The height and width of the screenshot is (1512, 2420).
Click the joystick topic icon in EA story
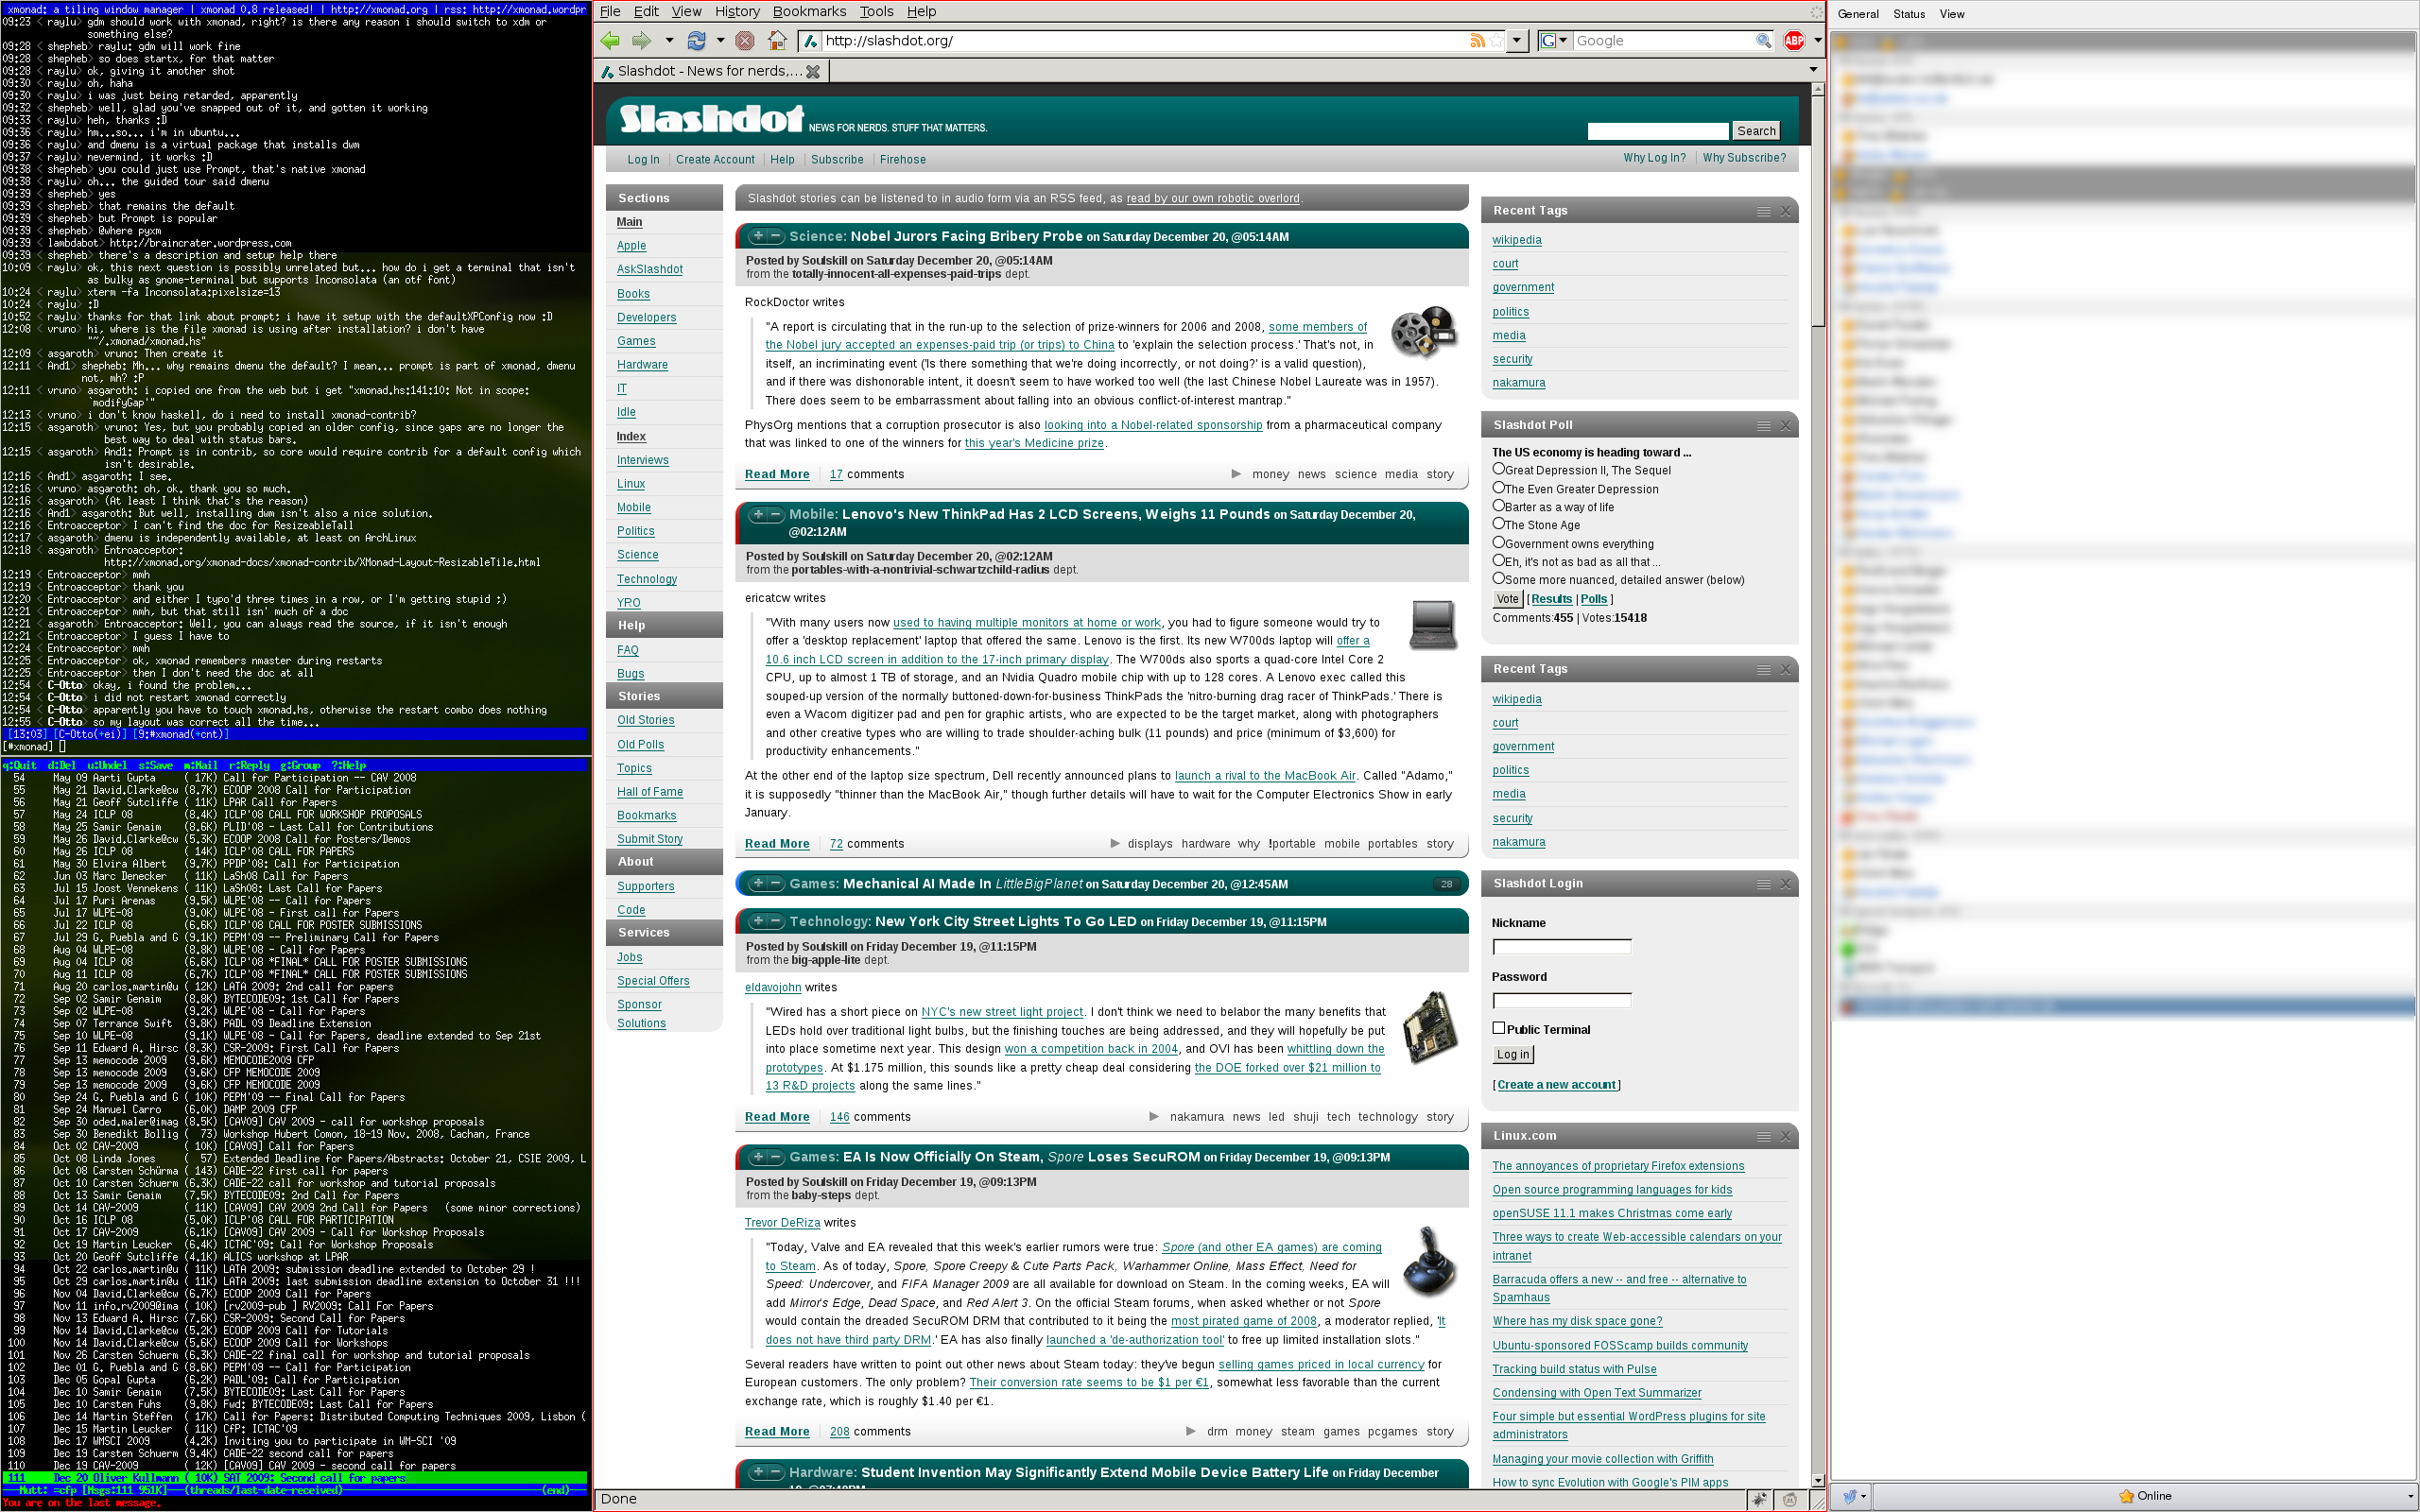1430,1260
